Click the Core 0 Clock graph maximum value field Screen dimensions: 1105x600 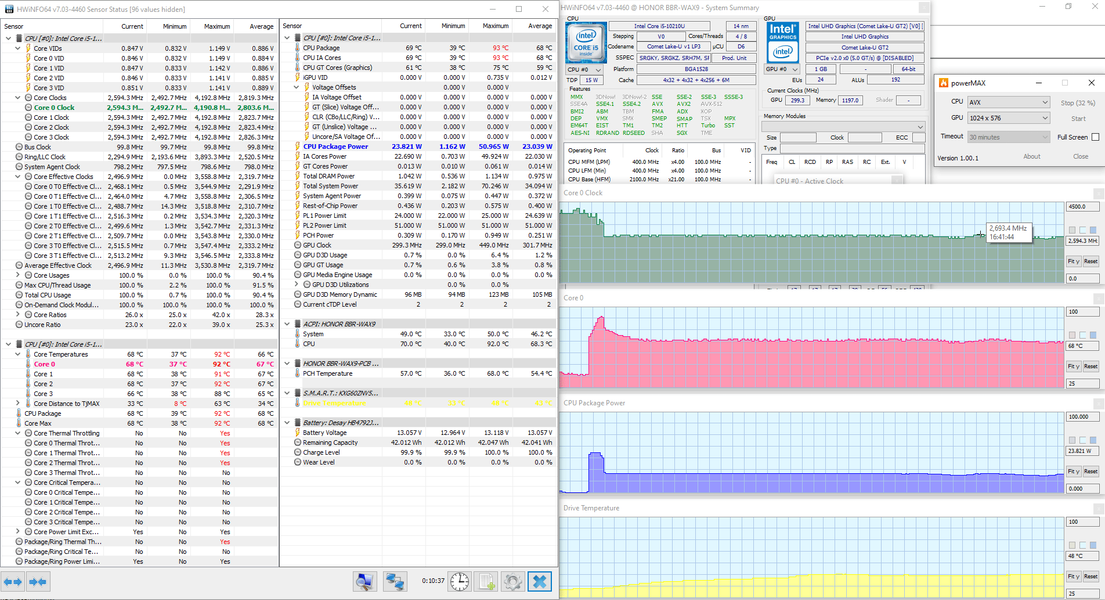[1083, 208]
